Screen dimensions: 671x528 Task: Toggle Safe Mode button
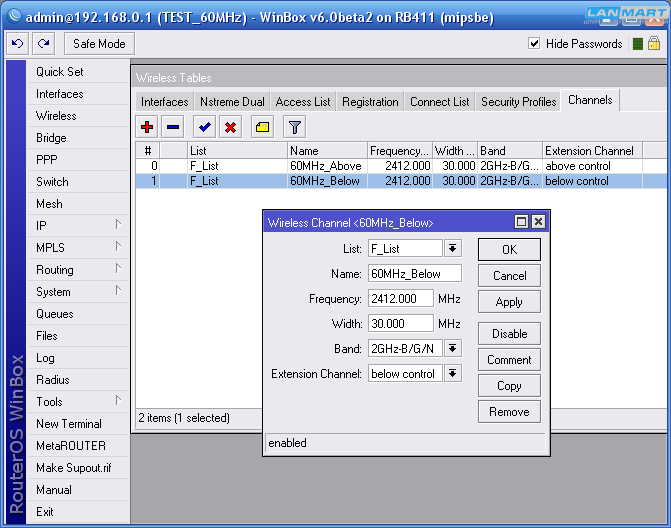coord(100,44)
